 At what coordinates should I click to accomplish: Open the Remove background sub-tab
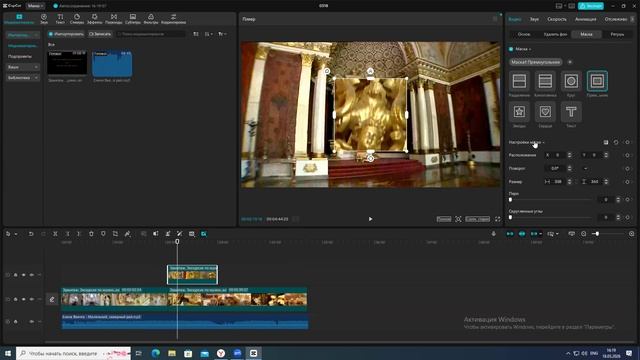(555, 34)
